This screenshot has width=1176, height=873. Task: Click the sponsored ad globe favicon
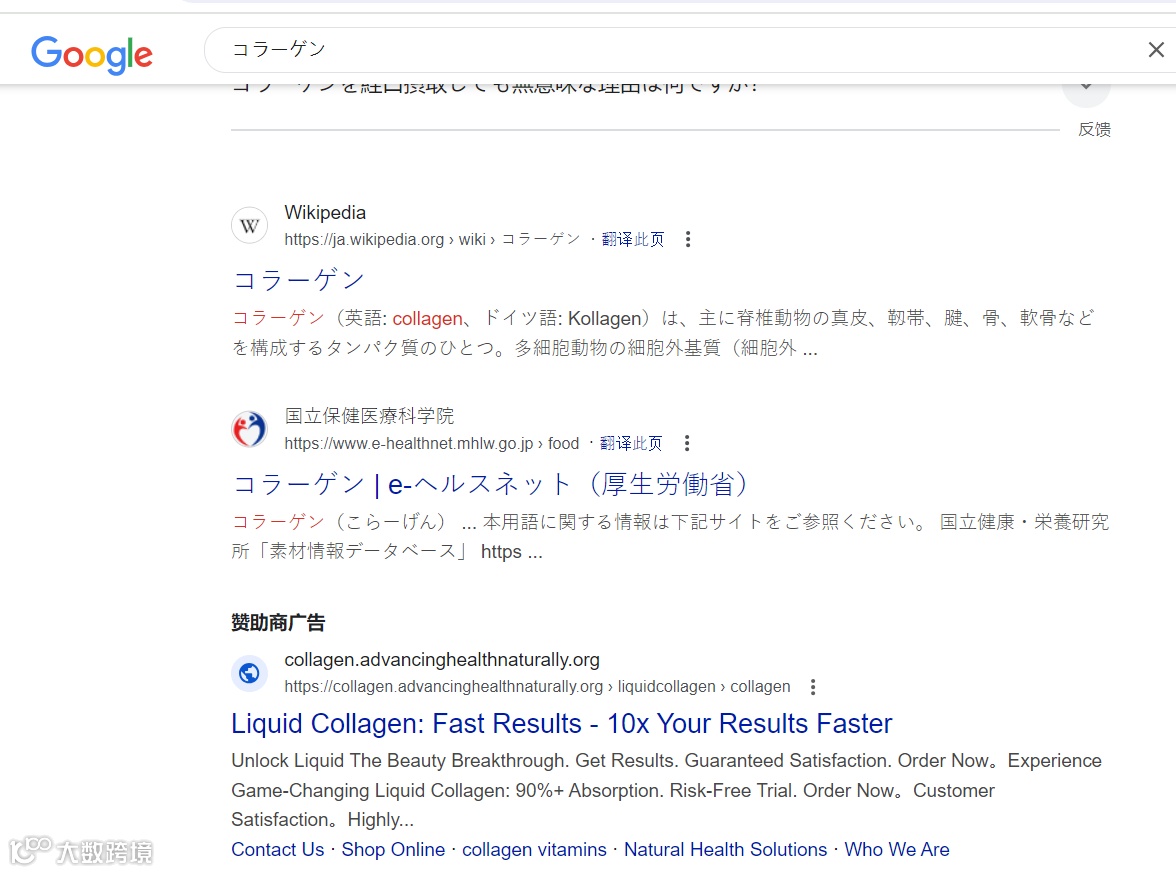(x=250, y=673)
